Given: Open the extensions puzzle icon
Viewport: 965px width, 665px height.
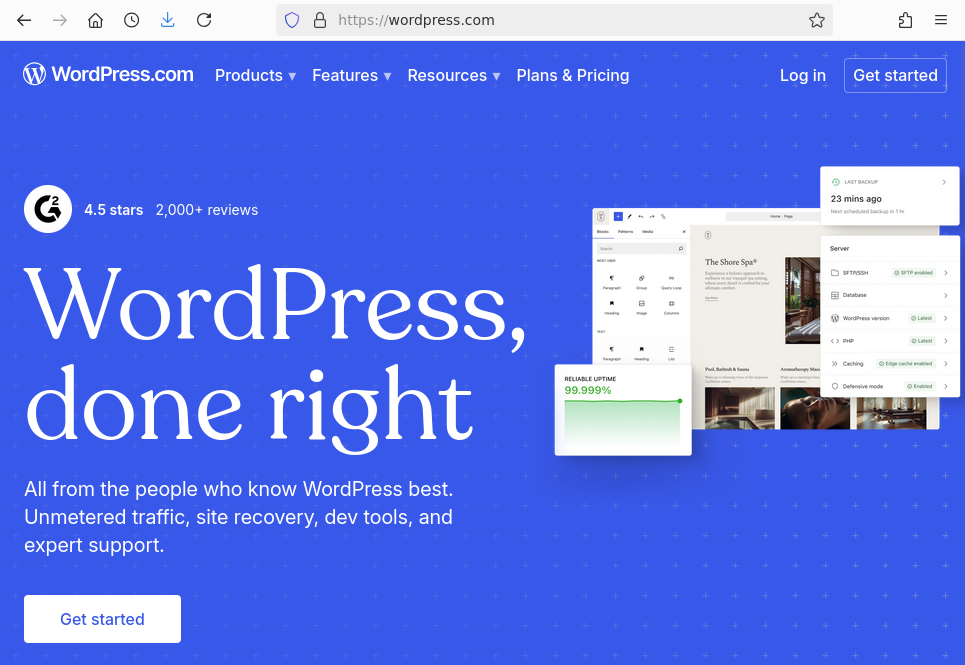Looking at the screenshot, I should pyautogui.click(x=905, y=20).
